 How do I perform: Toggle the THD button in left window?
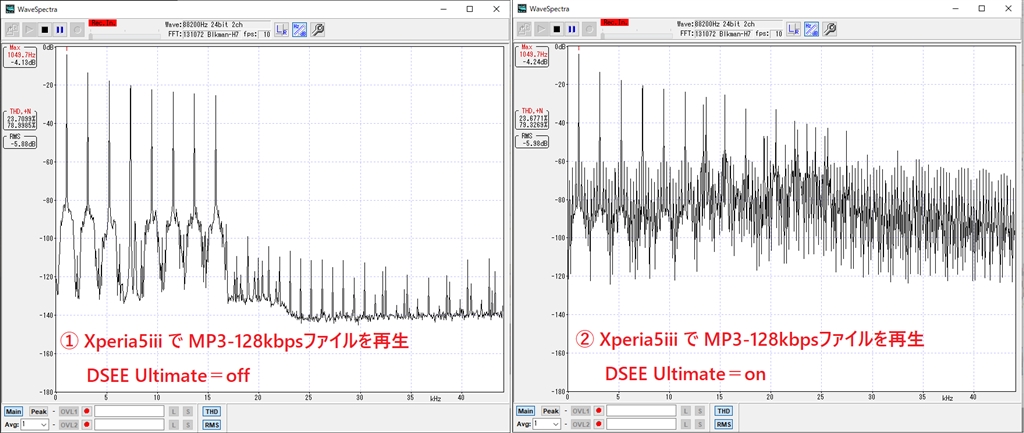pos(212,411)
